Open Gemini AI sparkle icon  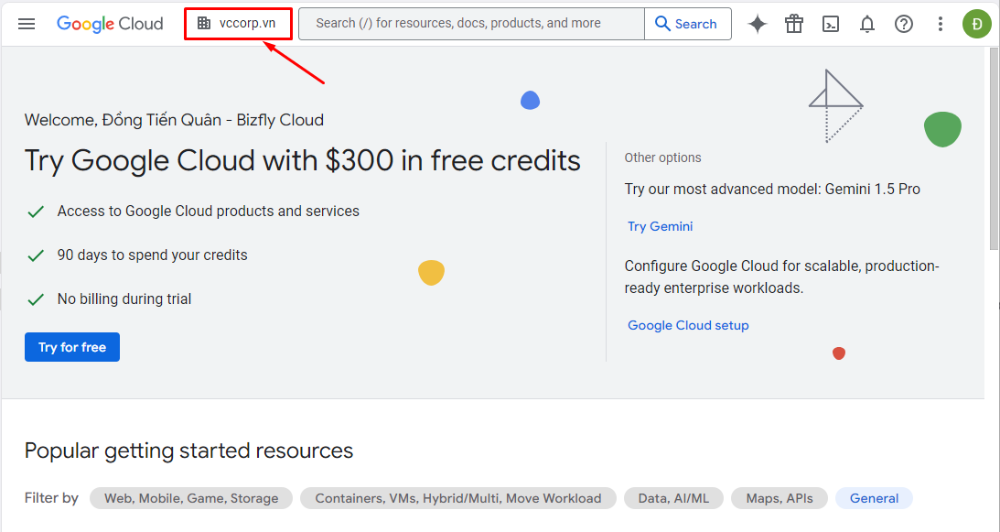pyautogui.click(x=757, y=24)
